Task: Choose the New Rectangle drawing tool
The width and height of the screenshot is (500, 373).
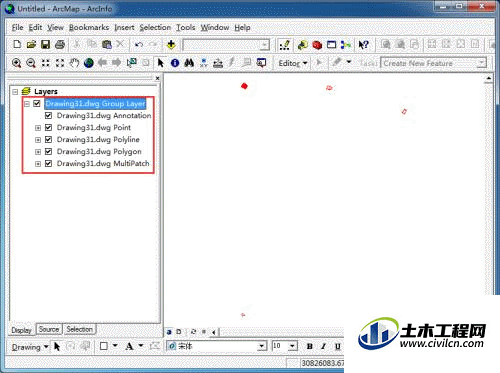Action: pyautogui.click(x=104, y=346)
